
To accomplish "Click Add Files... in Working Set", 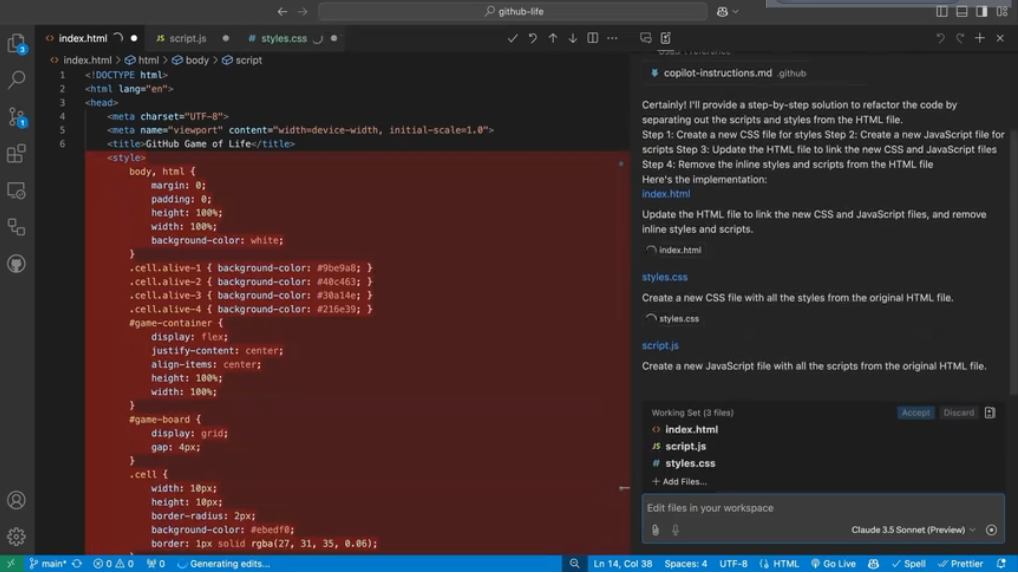I will pyautogui.click(x=679, y=482).
